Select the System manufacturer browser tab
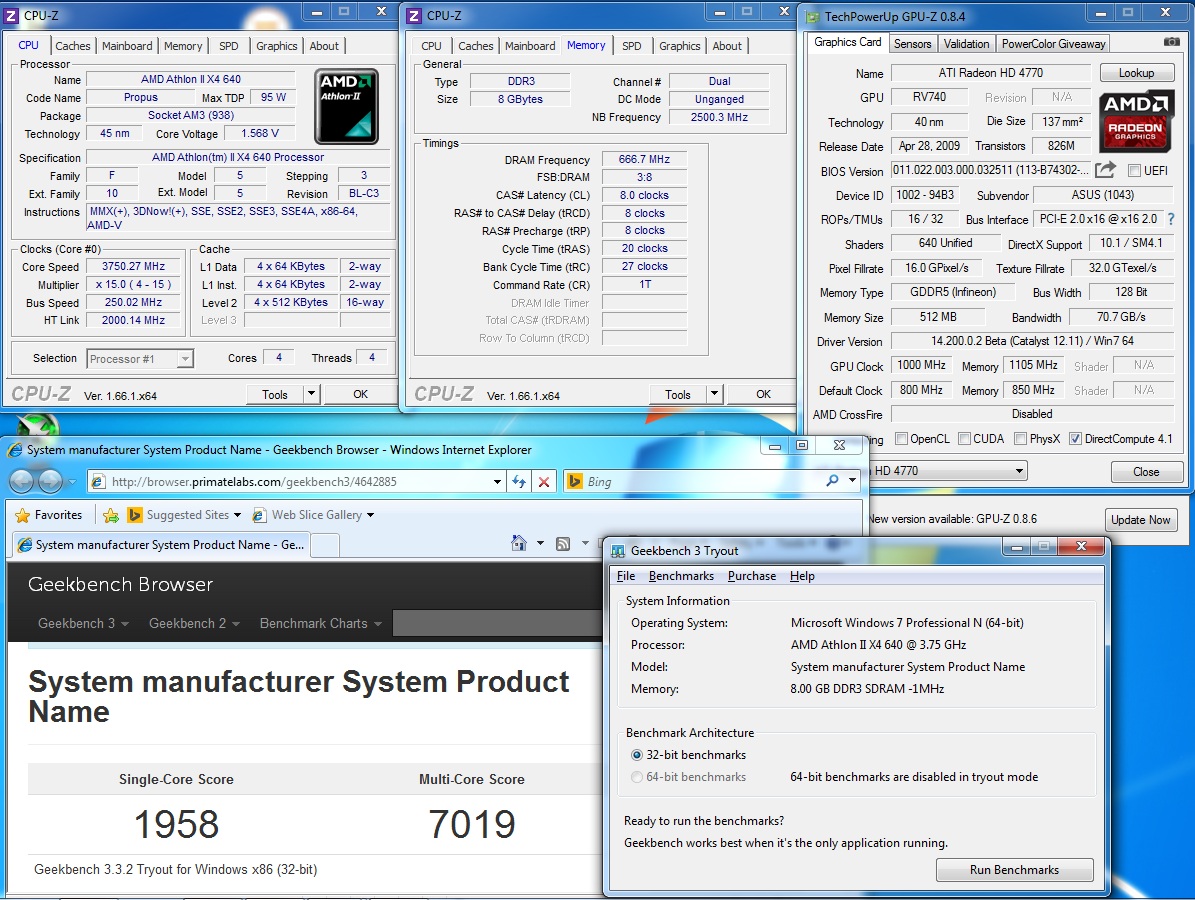Image resolution: width=1195 pixels, height=900 pixels. click(162, 544)
